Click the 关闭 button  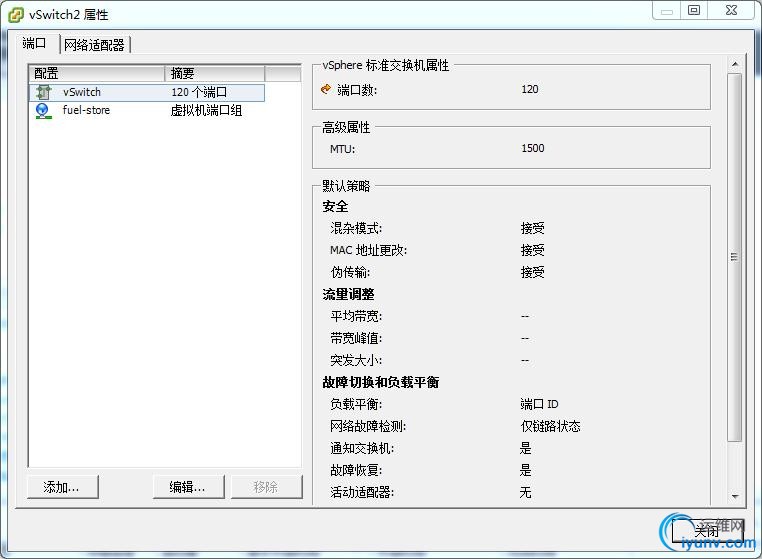(708, 531)
